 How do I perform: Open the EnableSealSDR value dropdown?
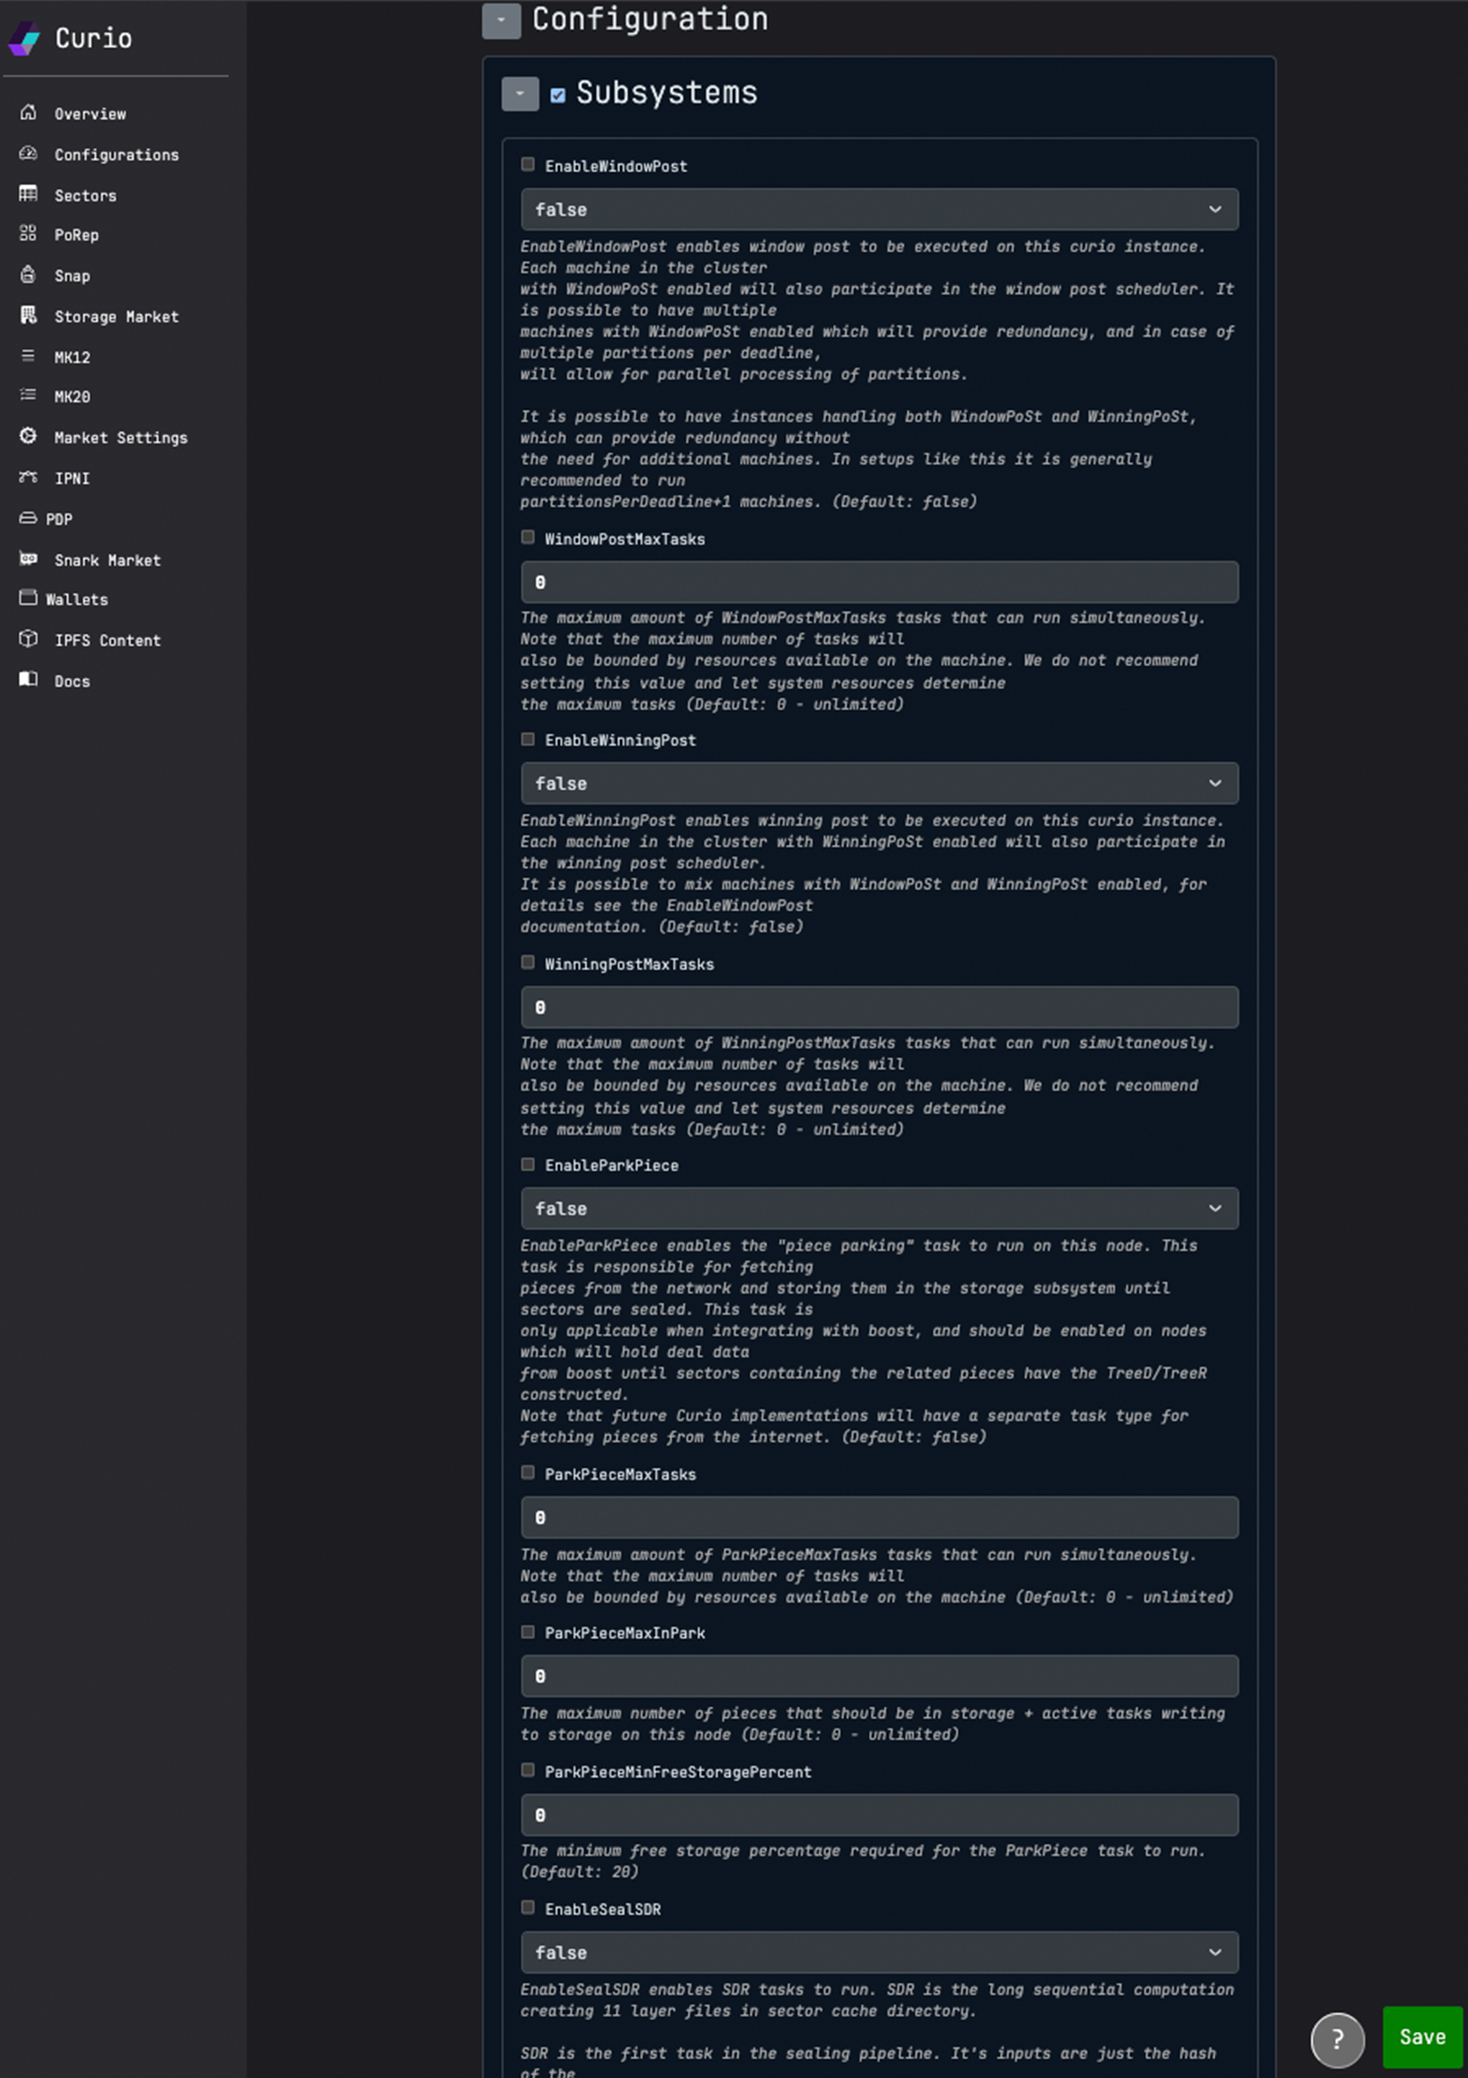pos(878,1952)
